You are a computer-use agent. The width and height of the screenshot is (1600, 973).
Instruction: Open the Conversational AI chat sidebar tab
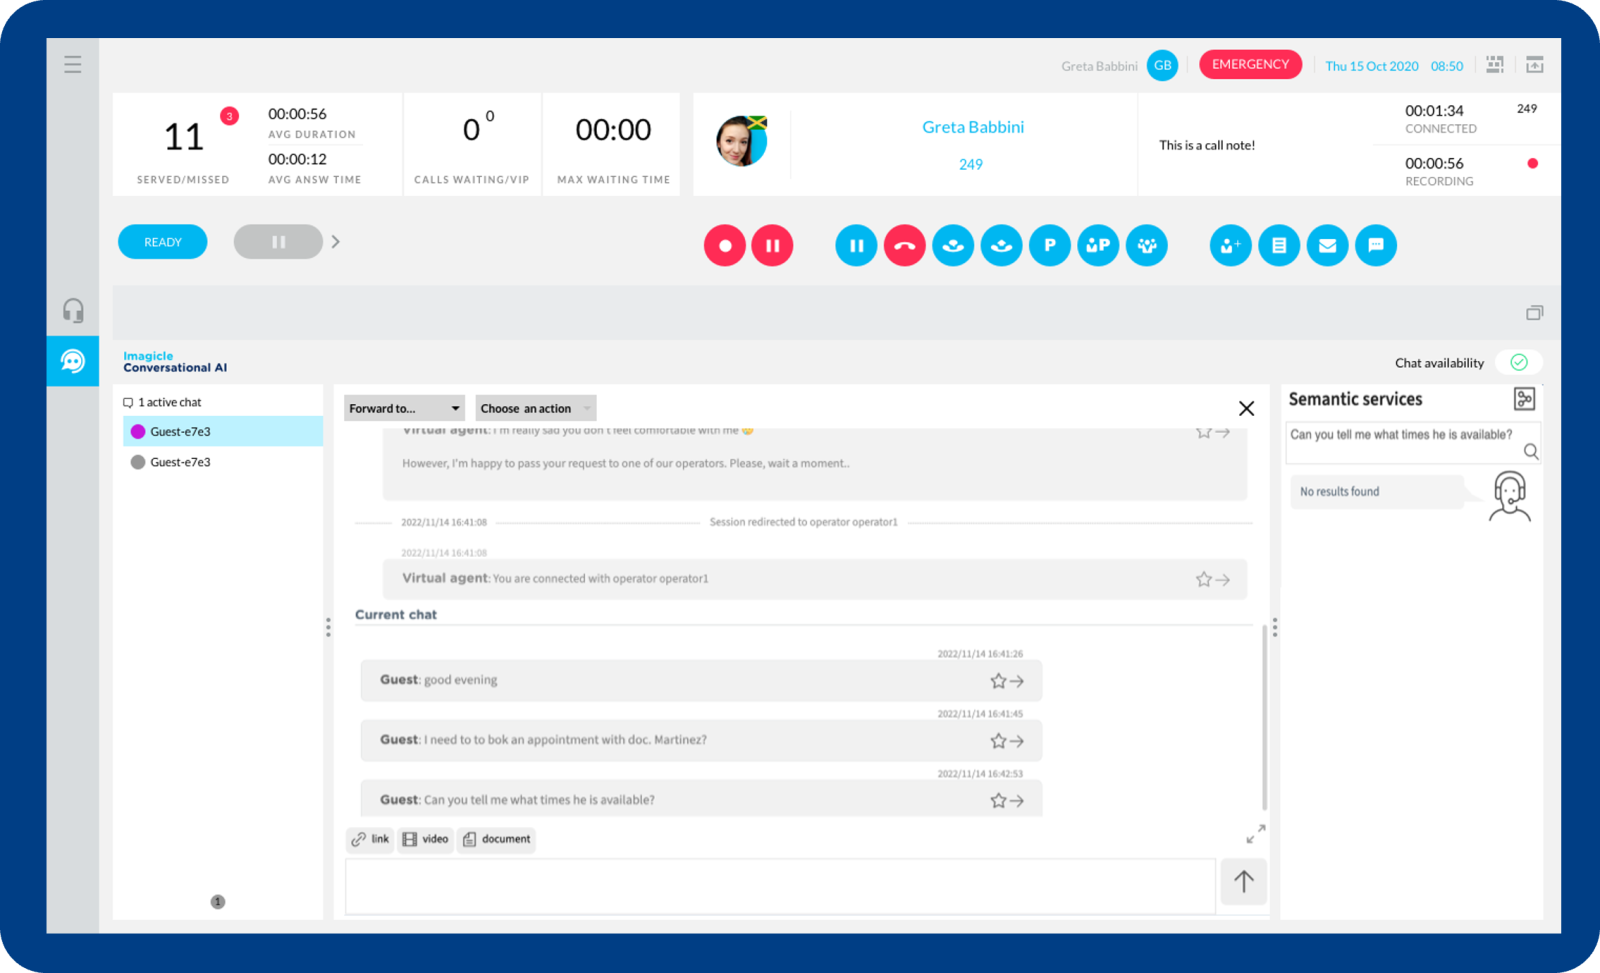click(x=73, y=361)
